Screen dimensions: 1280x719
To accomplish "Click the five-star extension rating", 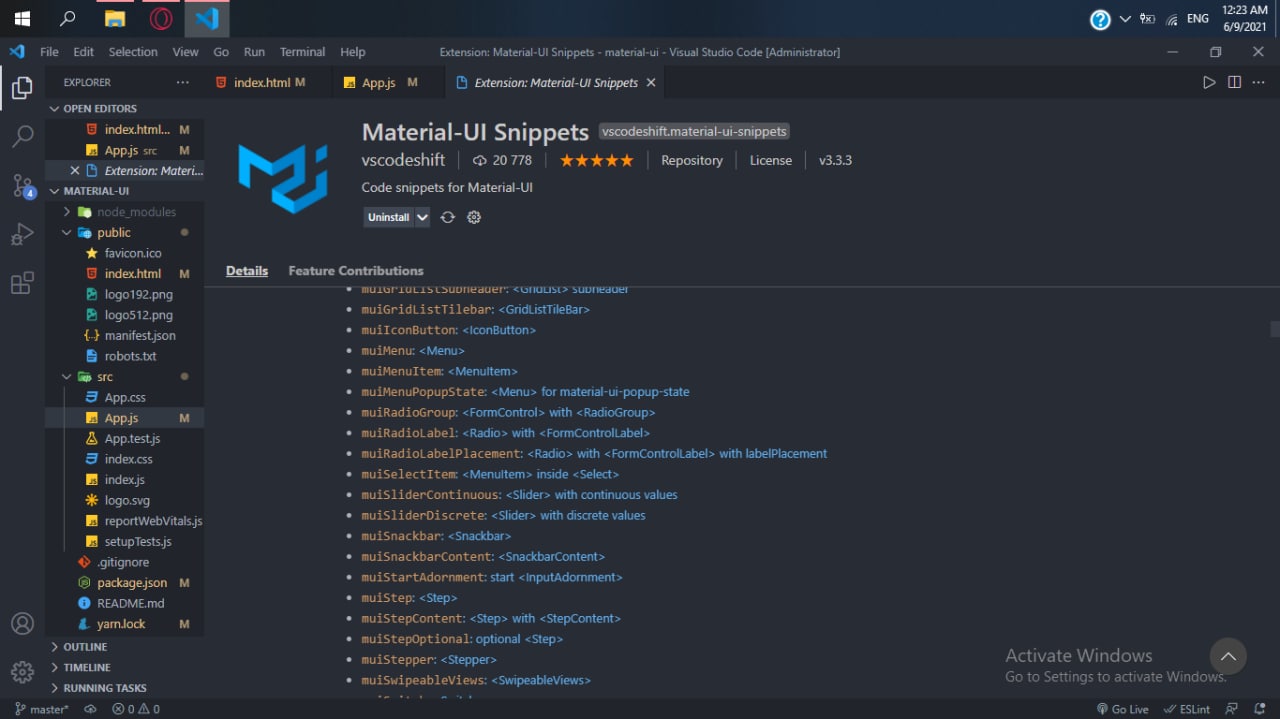I will point(596,160).
